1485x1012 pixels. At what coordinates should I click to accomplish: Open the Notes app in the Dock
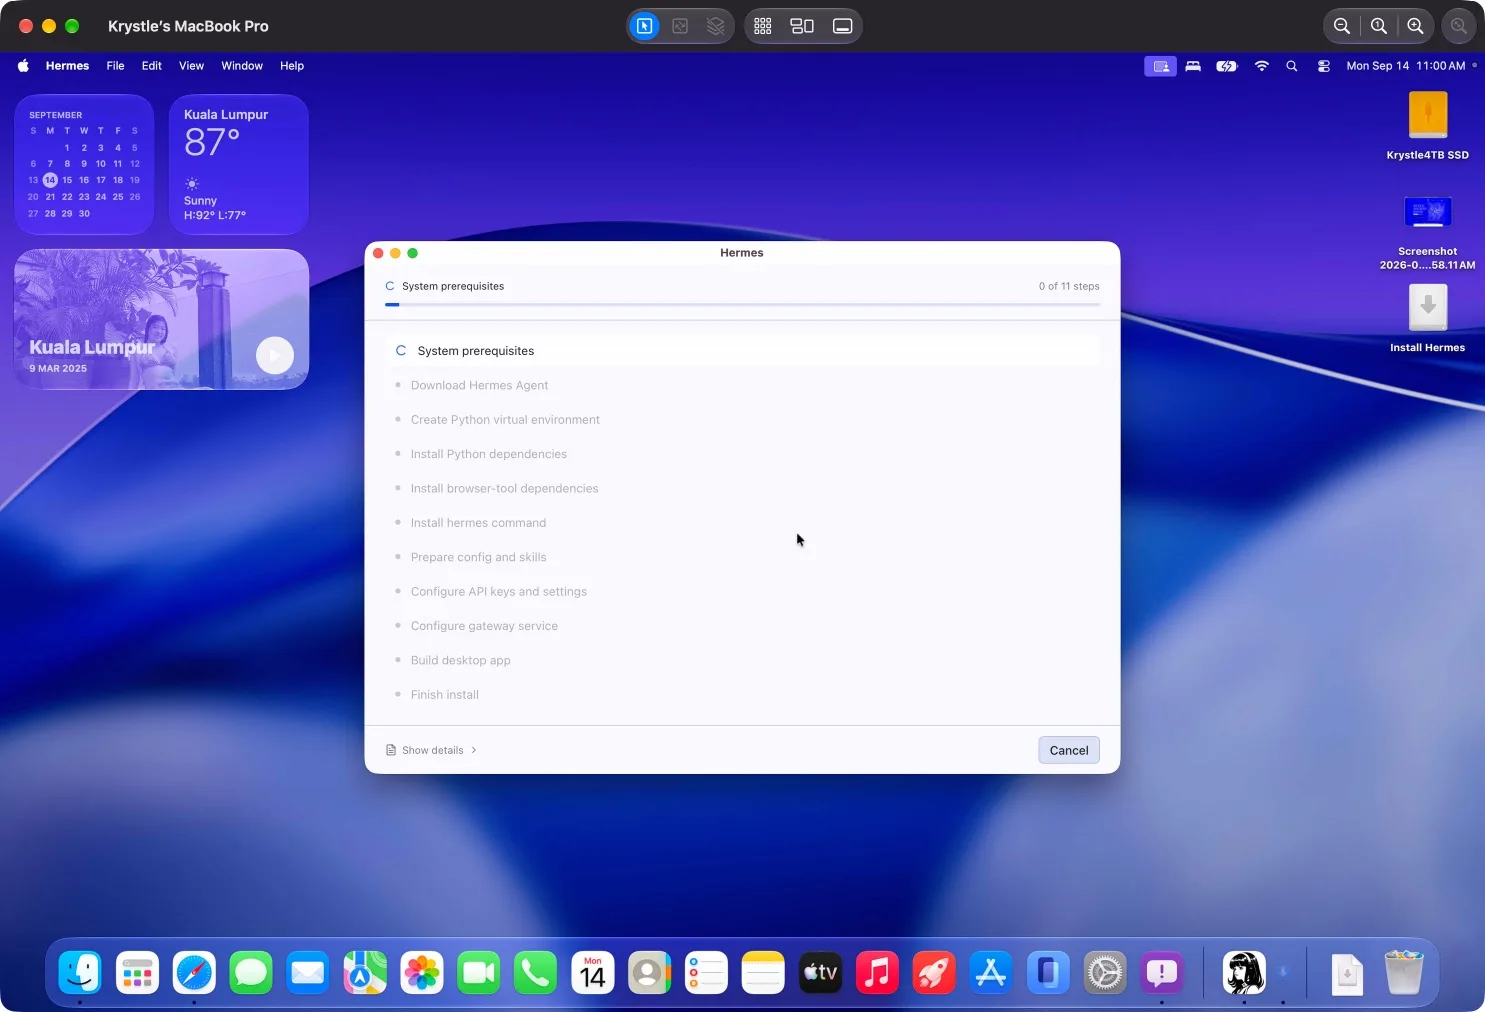(763, 972)
